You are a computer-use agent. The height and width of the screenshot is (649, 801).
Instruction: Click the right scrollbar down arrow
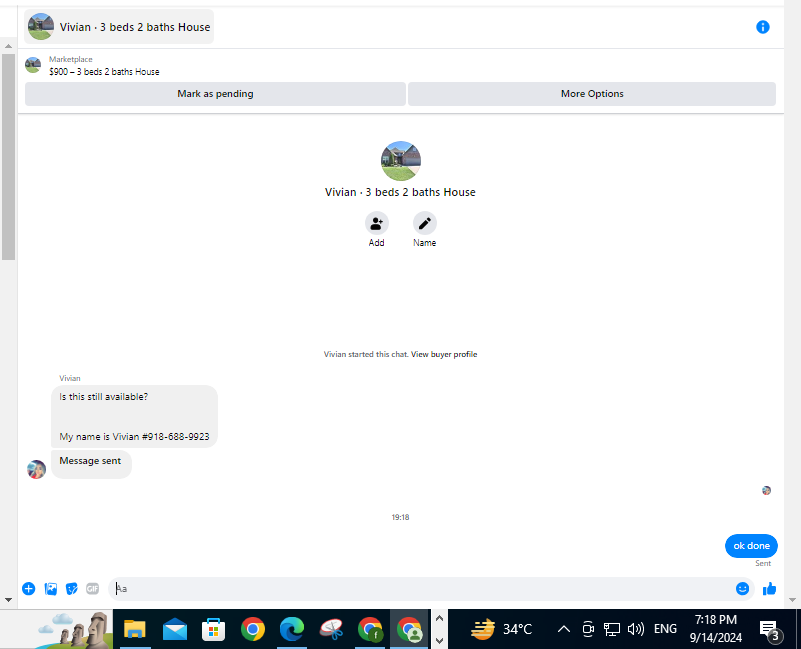point(792,600)
